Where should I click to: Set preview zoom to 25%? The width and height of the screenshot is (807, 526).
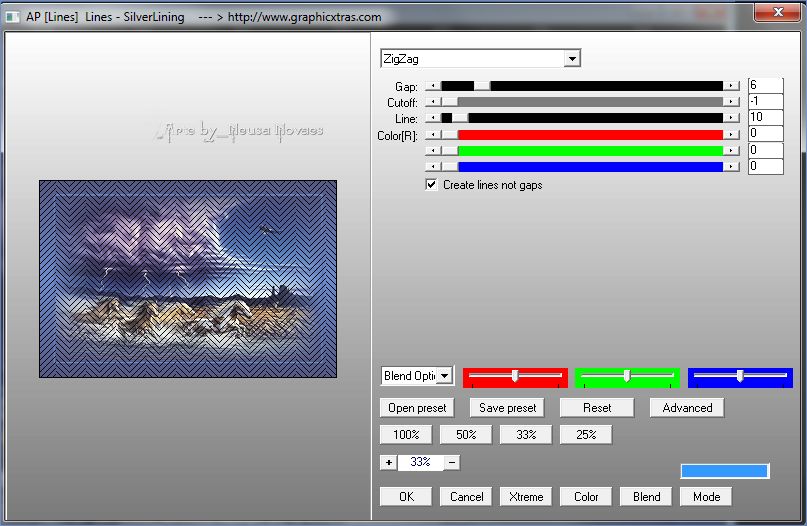(586, 434)
